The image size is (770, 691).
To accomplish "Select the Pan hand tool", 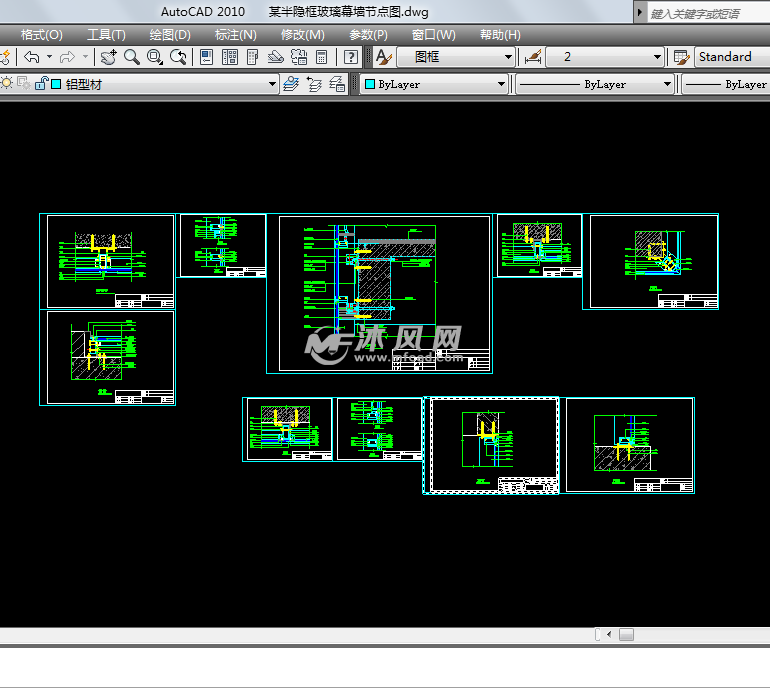I will click(108, 57).
